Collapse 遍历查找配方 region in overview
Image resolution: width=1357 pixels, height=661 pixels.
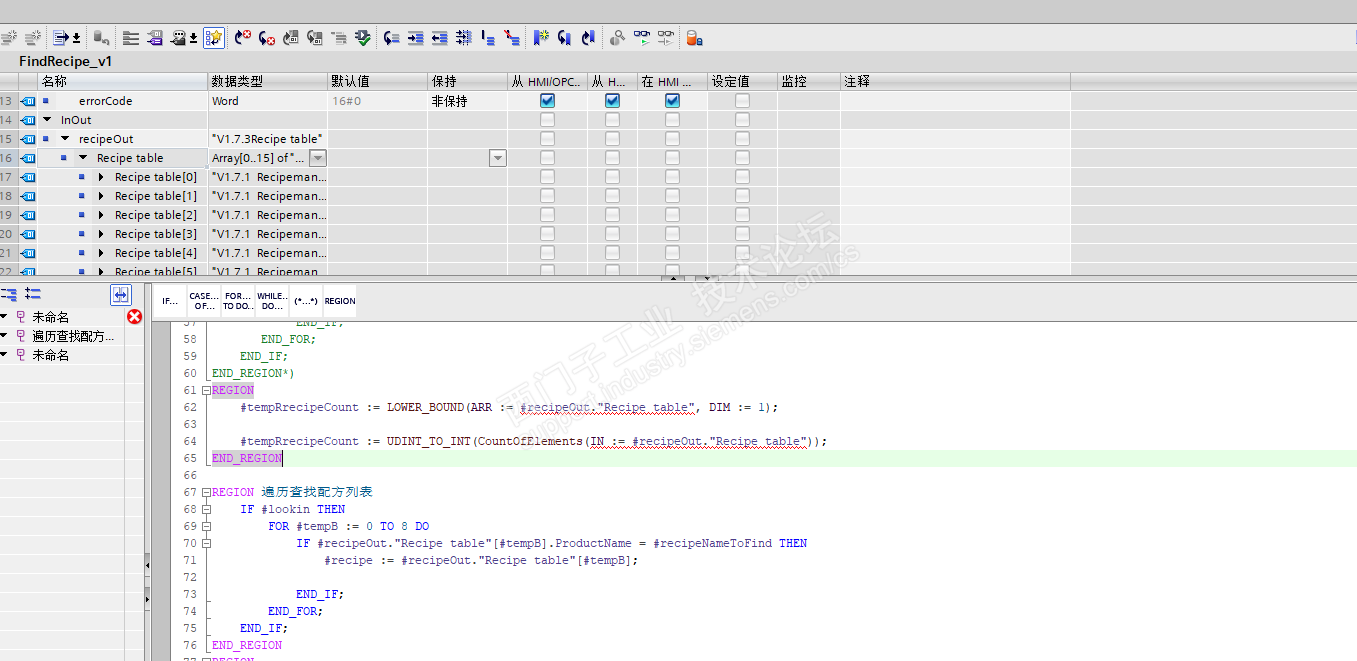coord(5,336)
